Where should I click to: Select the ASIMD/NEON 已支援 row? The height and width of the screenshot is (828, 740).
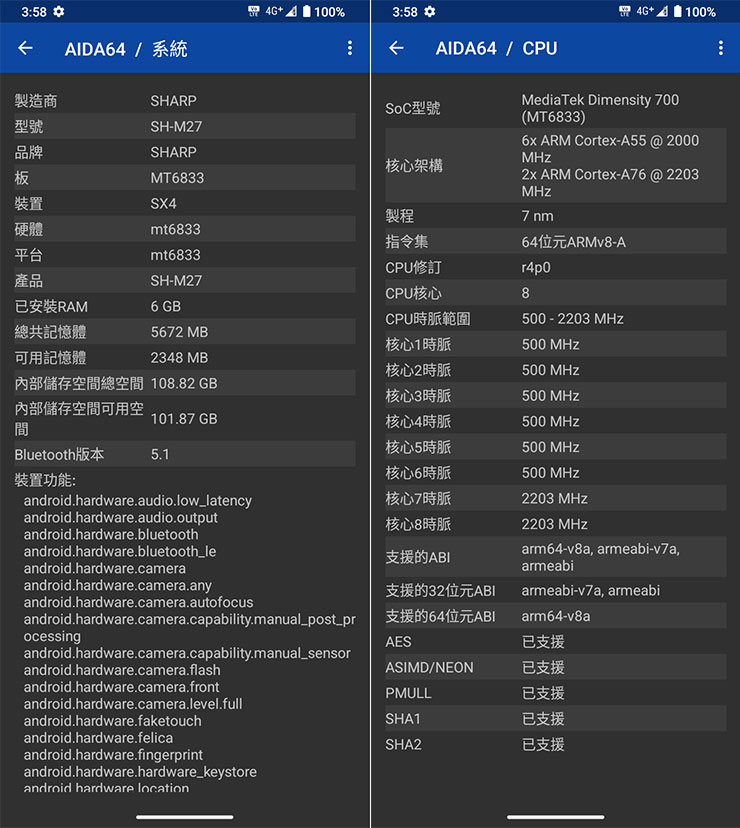click(555, 667)
